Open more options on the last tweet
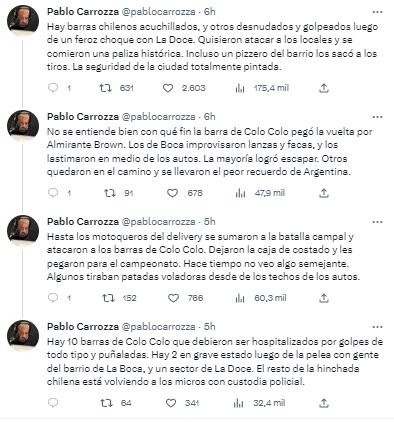 (377, 327)
